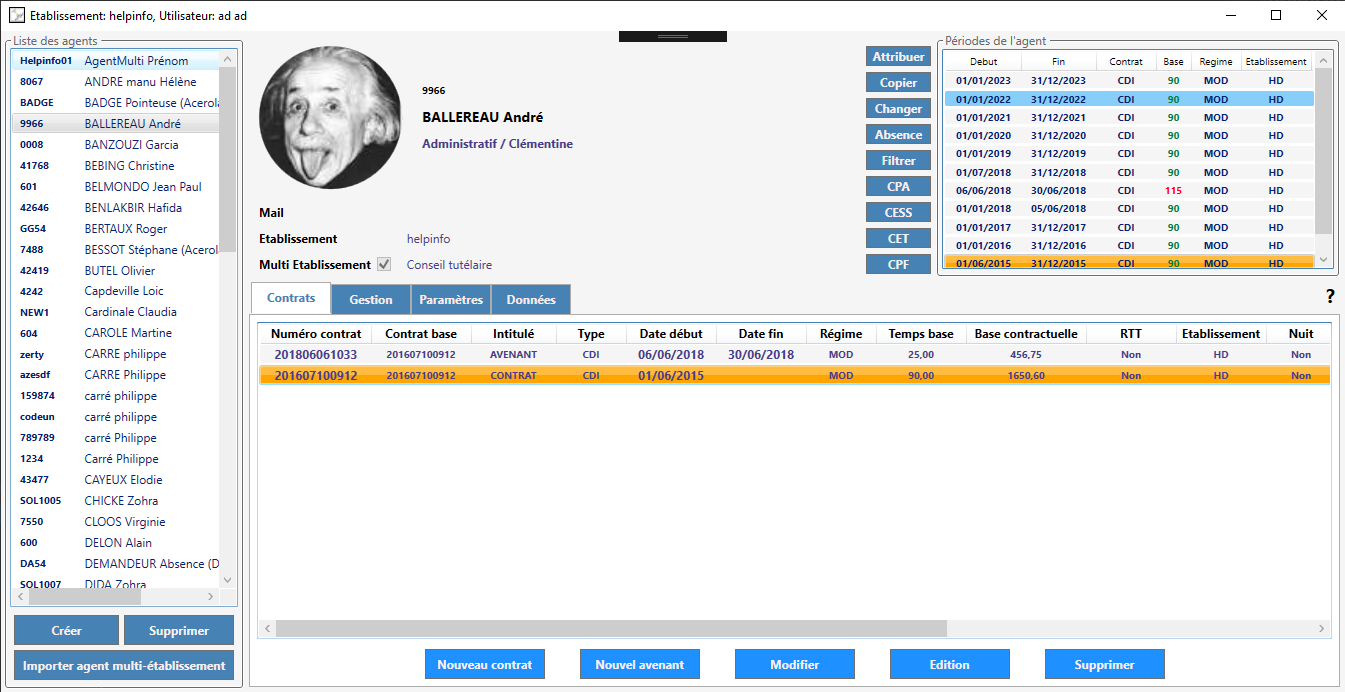This screenshot has width=1345, height=692.
Task: Click the application icon in title bar
Action: pos(16,15)
